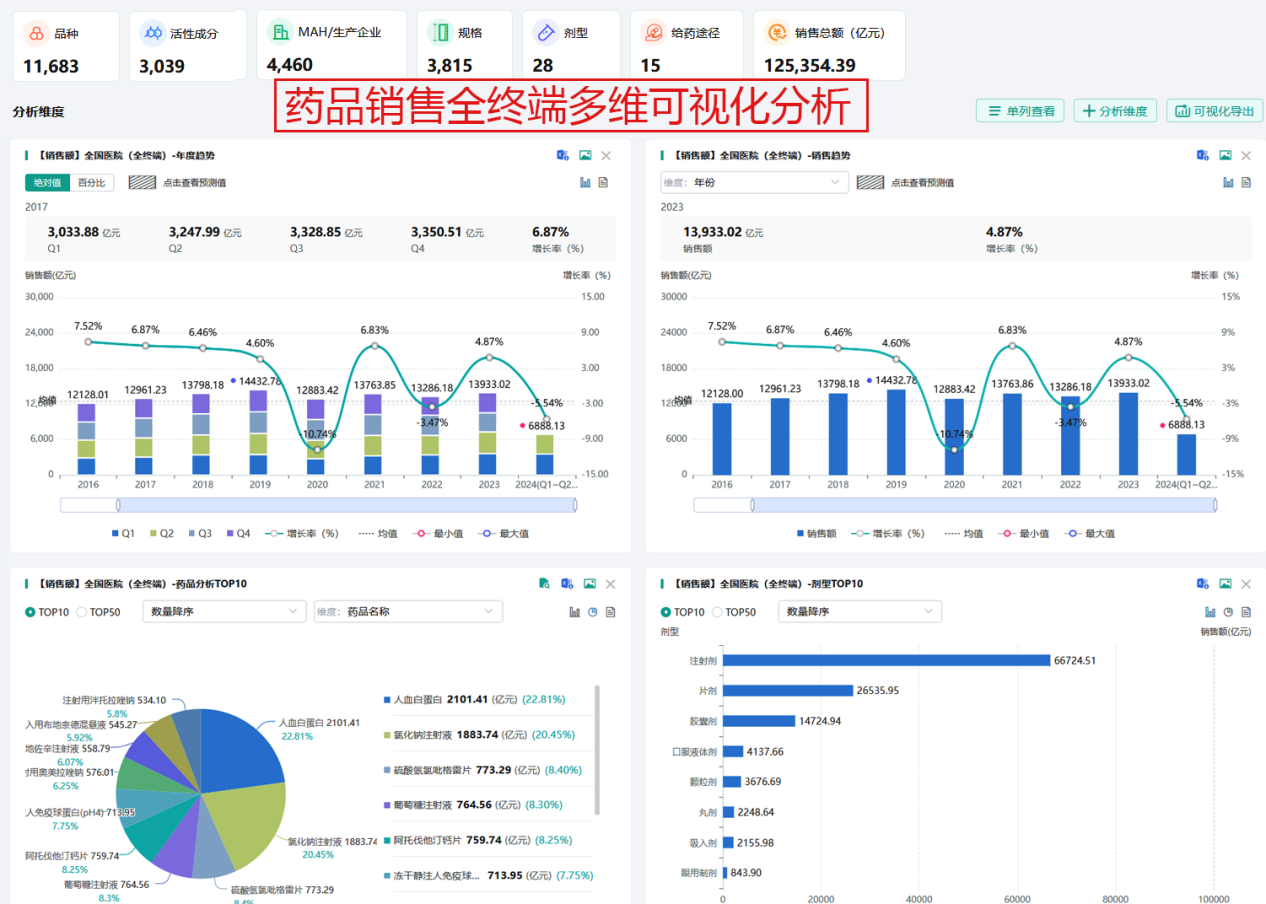Viewport: 1266px width, 904px height.
Task: Click the 品种 summary card icon
Action: click(x=36, y=34)
